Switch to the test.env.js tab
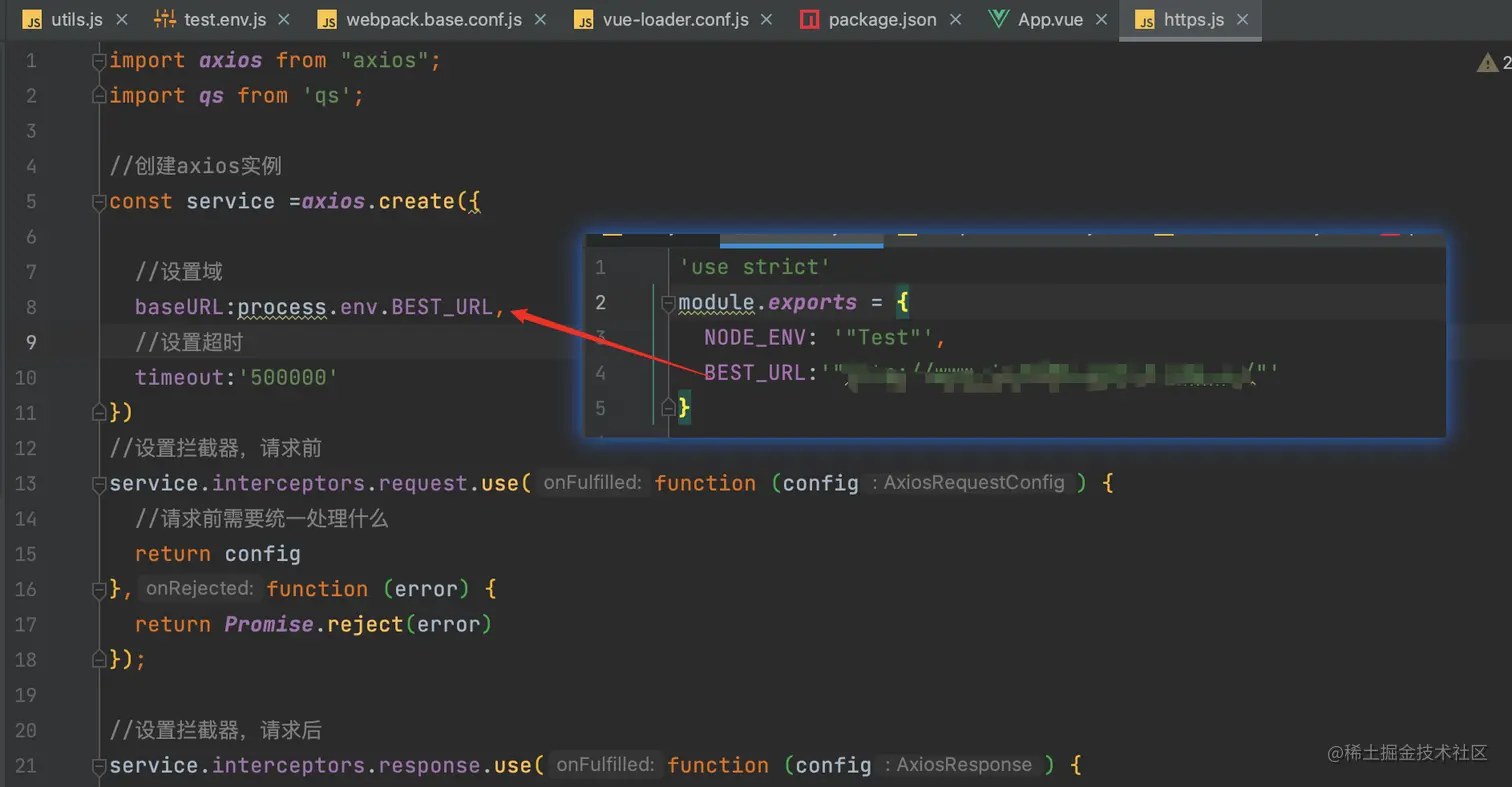This screenshot has width=1512, height=787. [225, 19]
